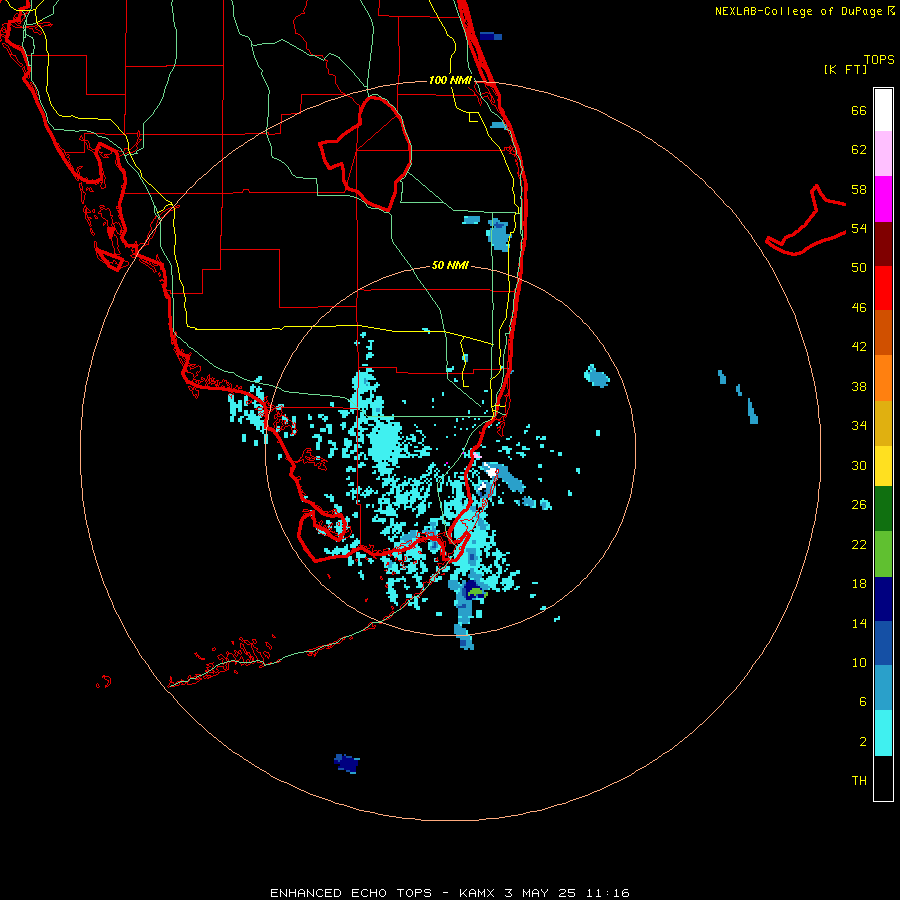Click the medium blue legend swatch
This screenshot has width=900, height=900.
coord(883,643)
